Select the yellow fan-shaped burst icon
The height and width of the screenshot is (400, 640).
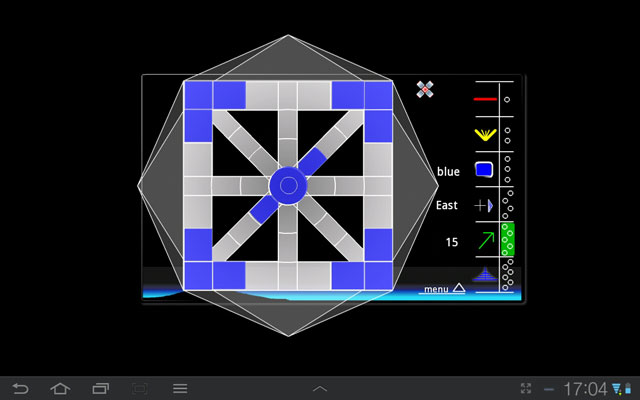pyautogui.click(x=485, y=135)
